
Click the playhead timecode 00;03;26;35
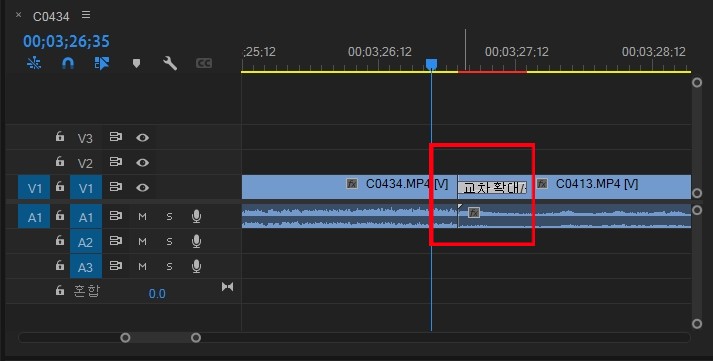tap(66, 41)
